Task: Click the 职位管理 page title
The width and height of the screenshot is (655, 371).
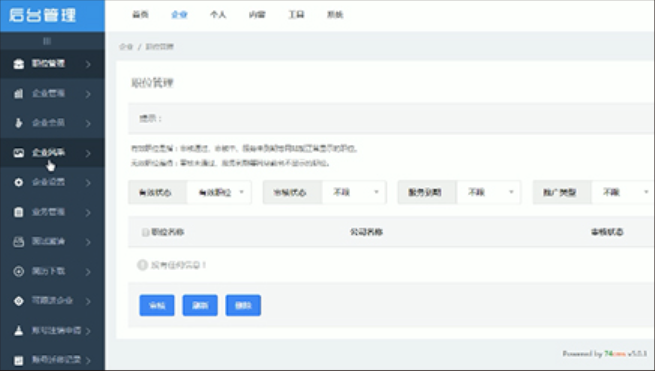Action: pyautogui.click(x=152, y=83)
